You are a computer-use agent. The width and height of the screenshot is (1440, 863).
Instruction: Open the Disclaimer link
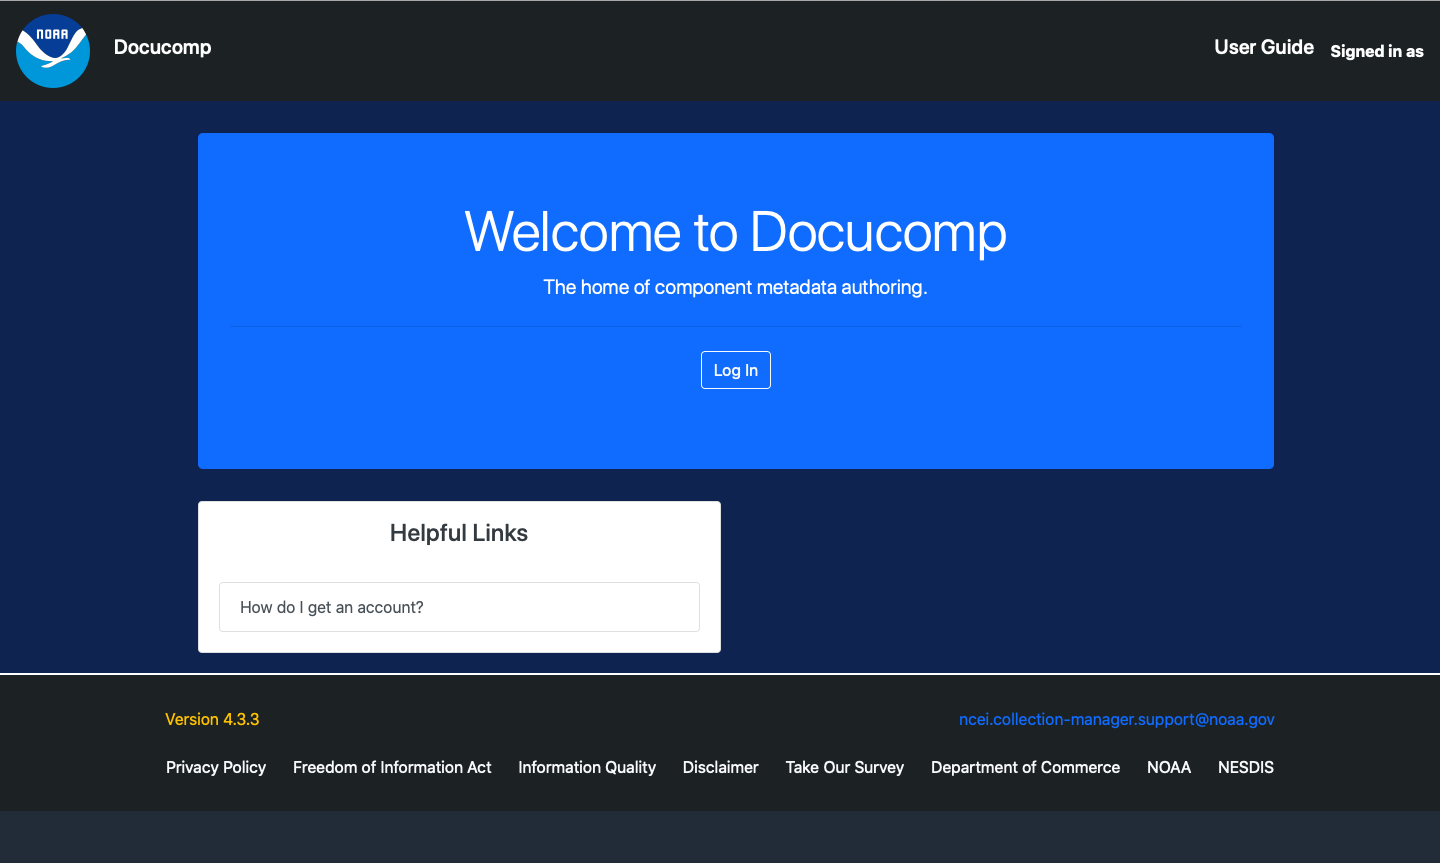click(721, 767)
